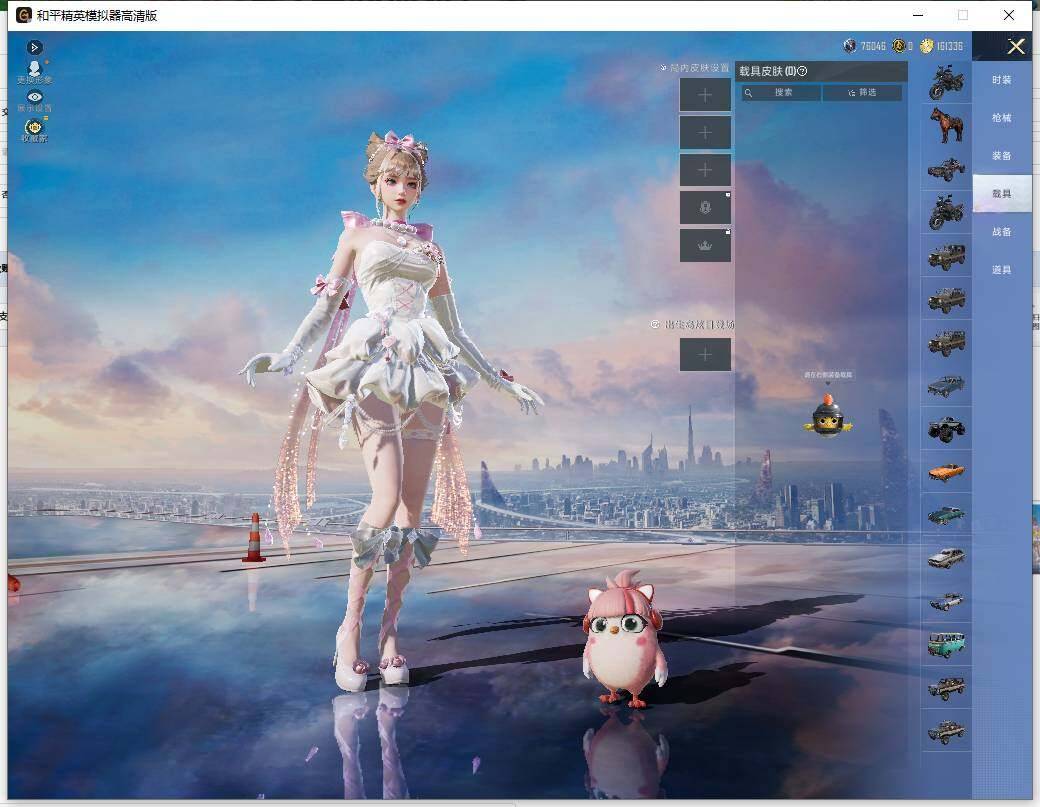
Task: Choose the orange sports car vehicle
Action: (x=946, y=472)
